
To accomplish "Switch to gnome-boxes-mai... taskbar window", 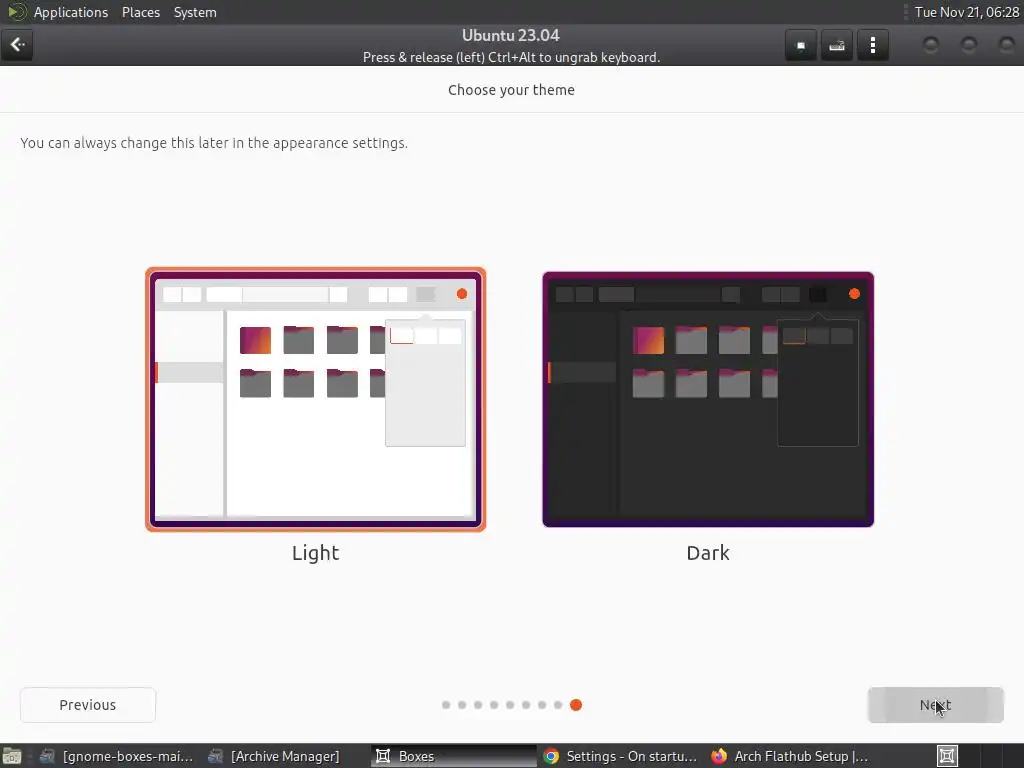I will 116,756.
